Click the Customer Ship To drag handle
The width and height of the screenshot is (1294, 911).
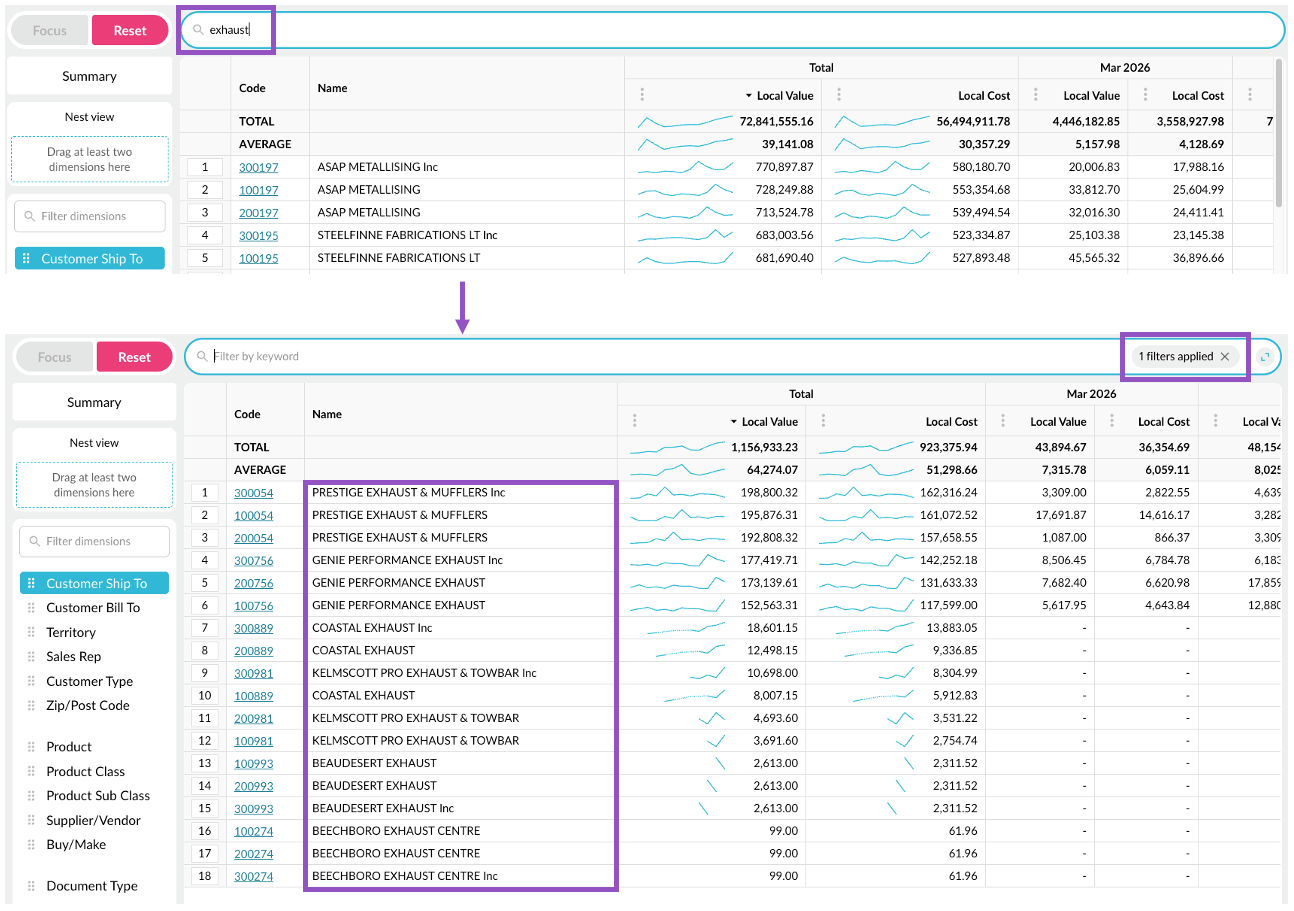(x=31, y=584)
